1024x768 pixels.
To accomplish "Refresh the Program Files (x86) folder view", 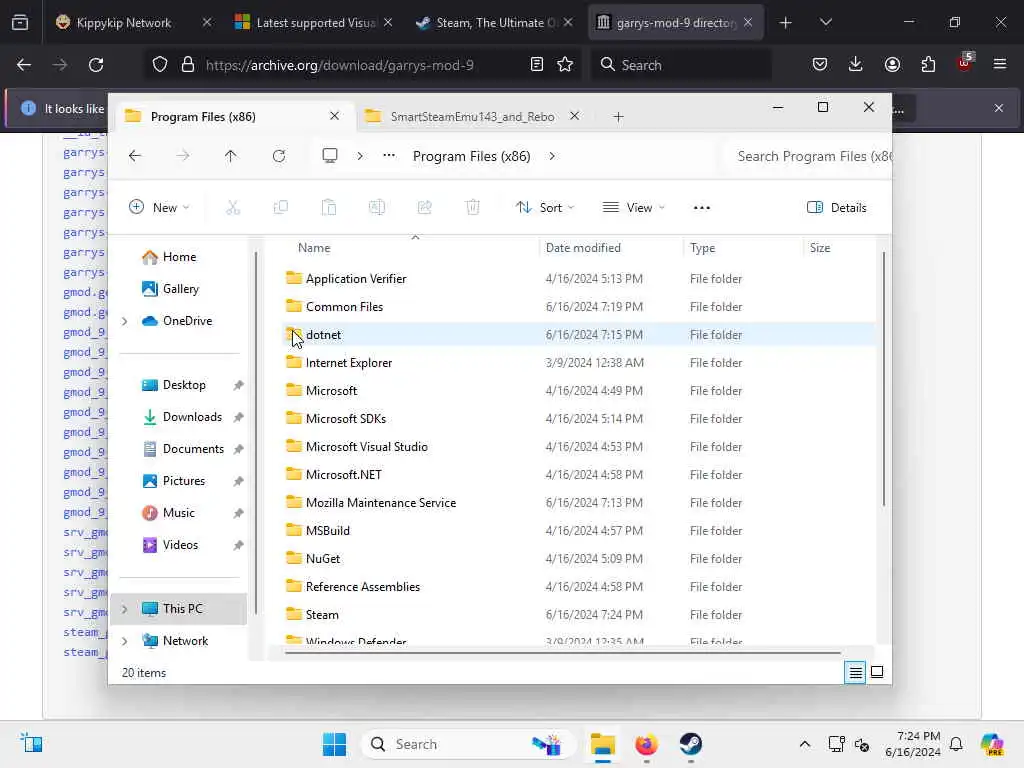I will tap(279, 156).
